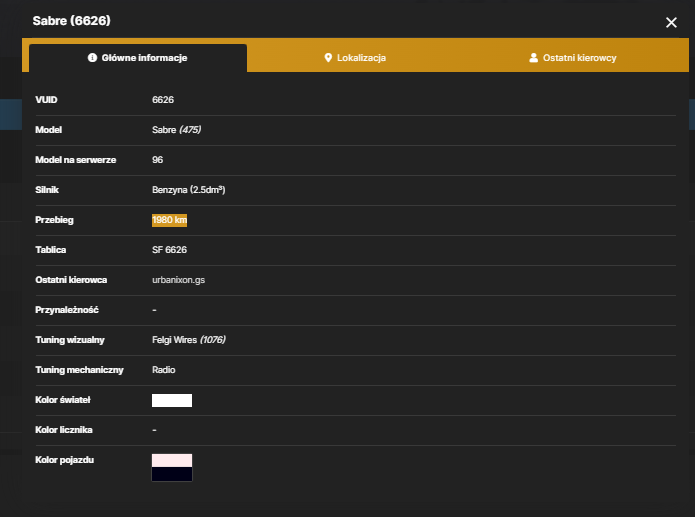Open the urbanixon.gs driver link

coord(178,280)
